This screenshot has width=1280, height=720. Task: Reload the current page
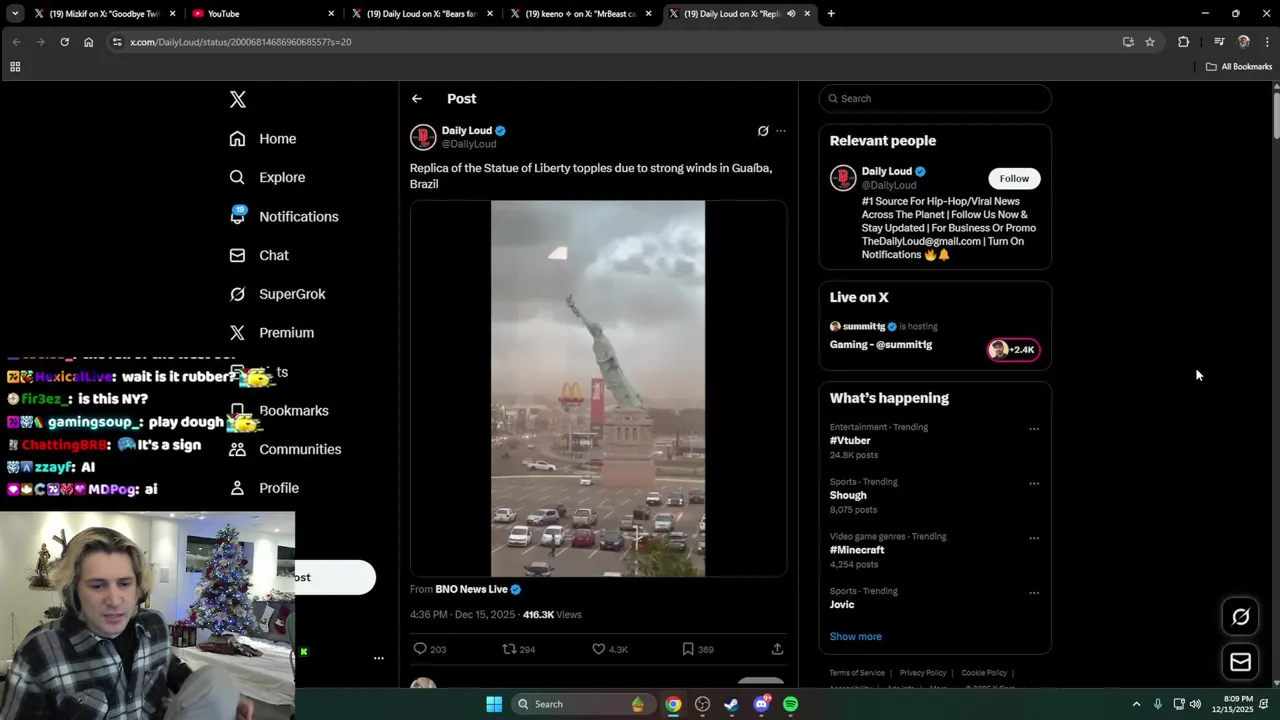(x=64, y=42)
